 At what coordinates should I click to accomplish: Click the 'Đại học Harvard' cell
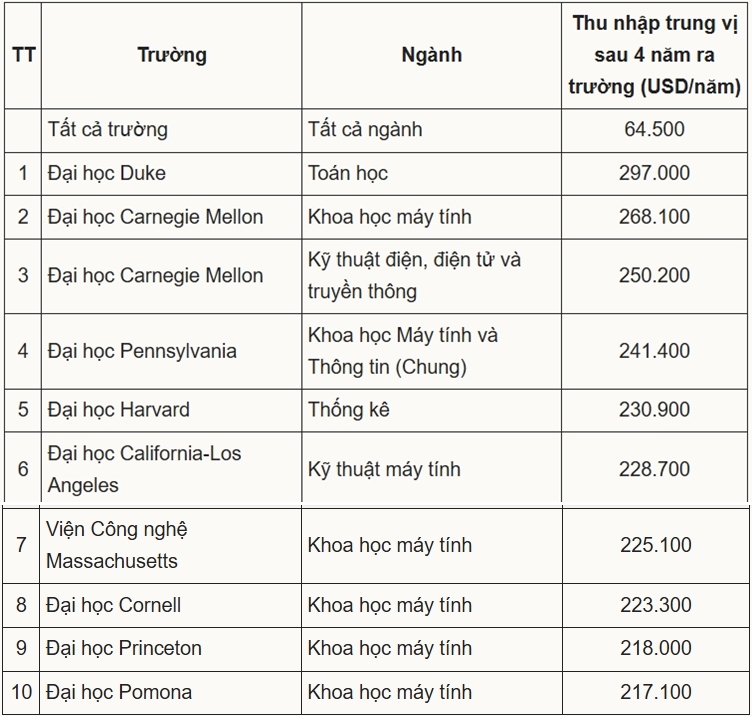[x=172, y=410]
